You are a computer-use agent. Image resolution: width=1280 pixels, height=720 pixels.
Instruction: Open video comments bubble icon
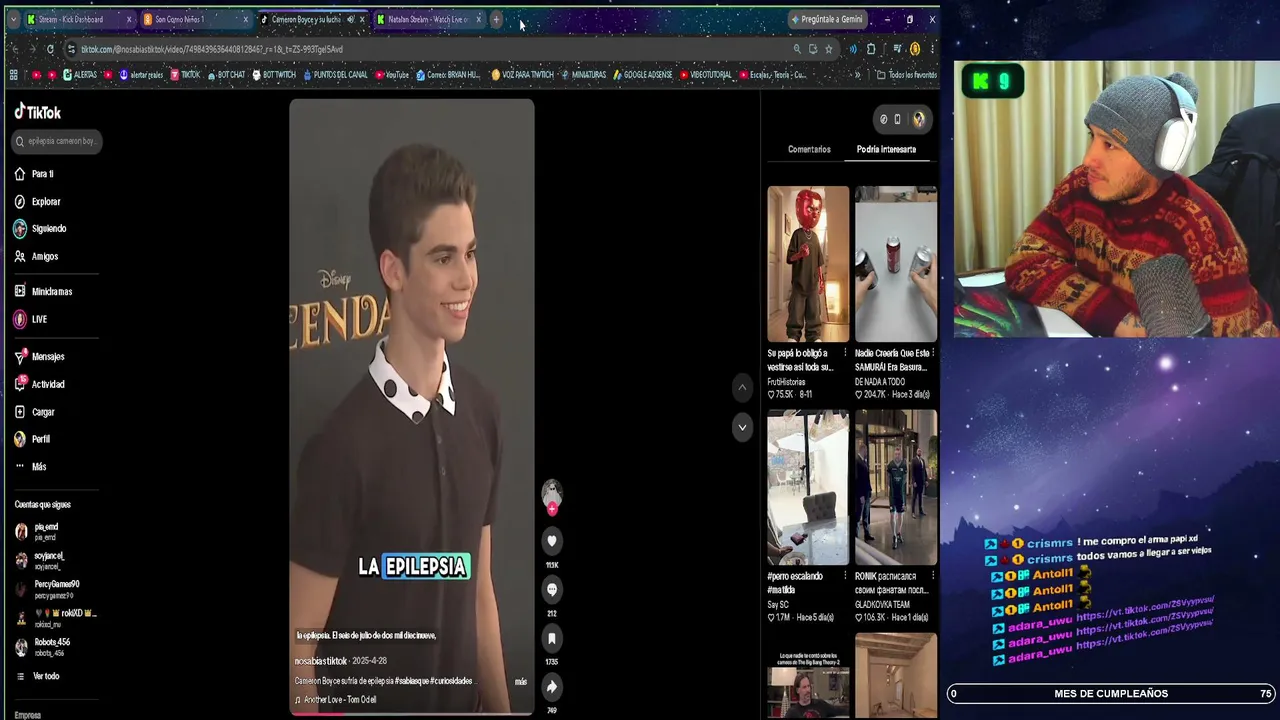point(551,590)
